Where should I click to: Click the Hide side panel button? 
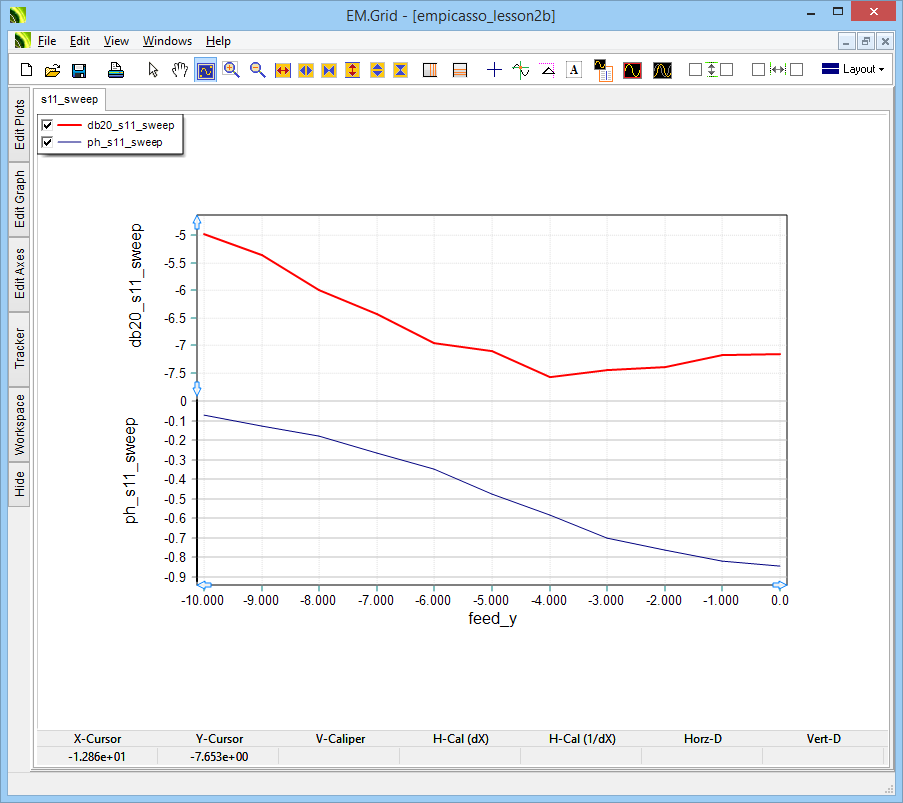pyautogui.click(x=20, y=485)
